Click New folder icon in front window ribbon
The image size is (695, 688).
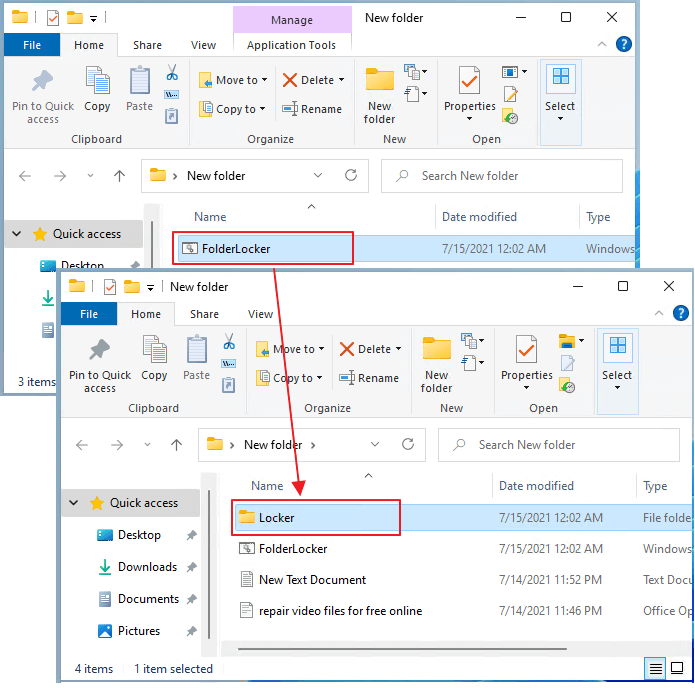click(x=437, y=363)
